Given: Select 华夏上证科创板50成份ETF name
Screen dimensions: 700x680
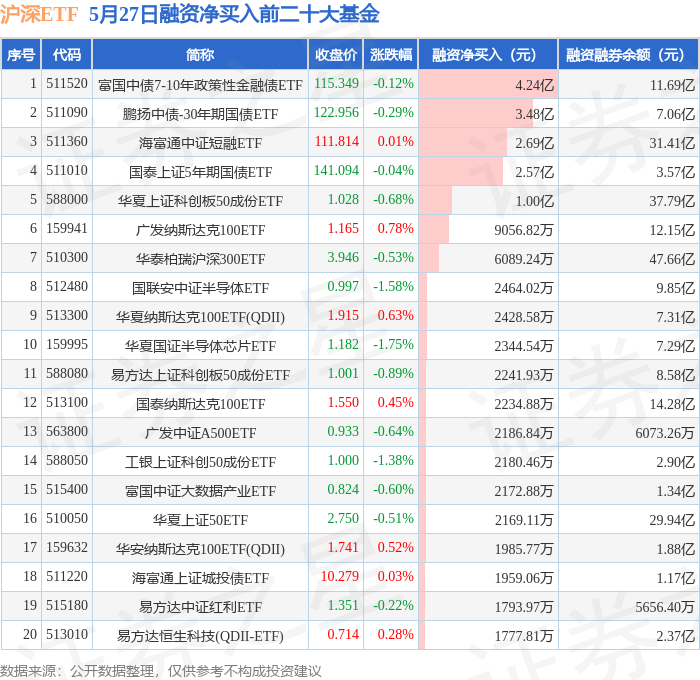Looking at the screenshot, I should click(200, 201).
